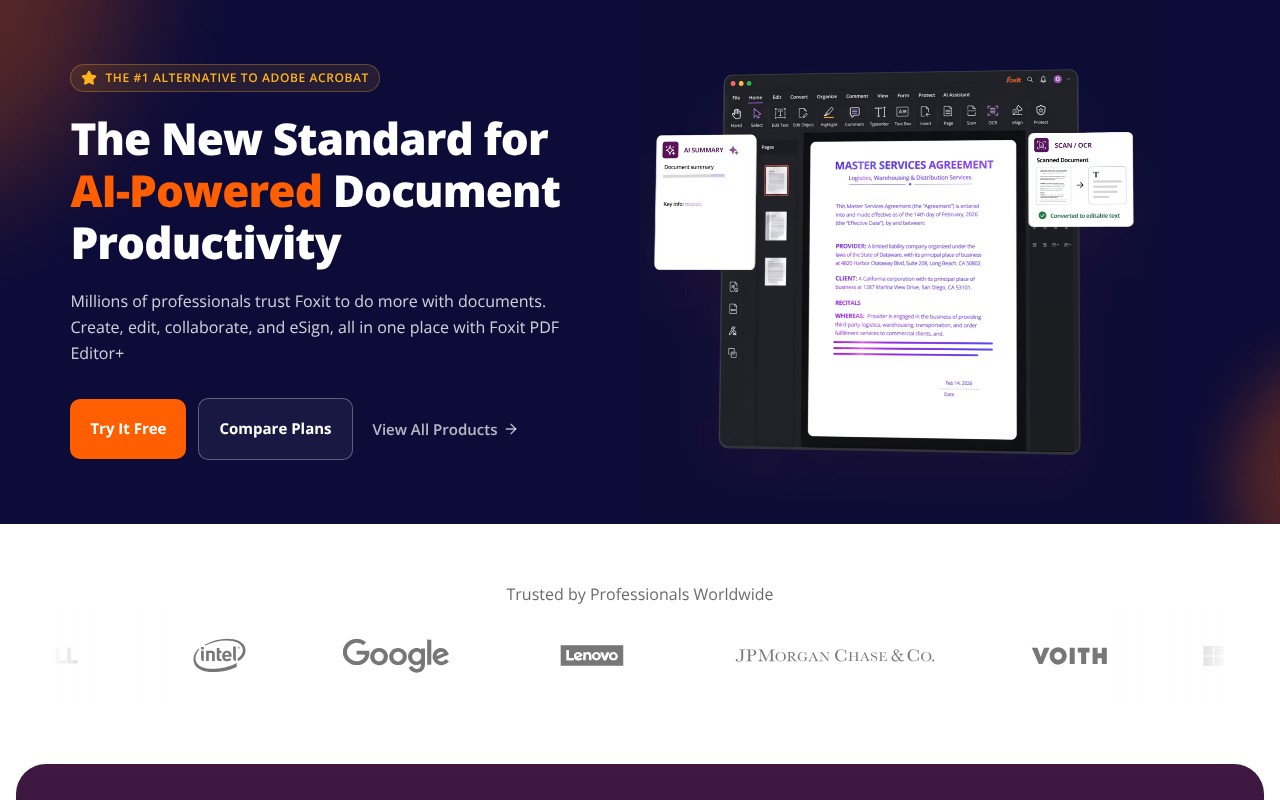Click the purple Scan / OCR card icon

click(1041, 145)
